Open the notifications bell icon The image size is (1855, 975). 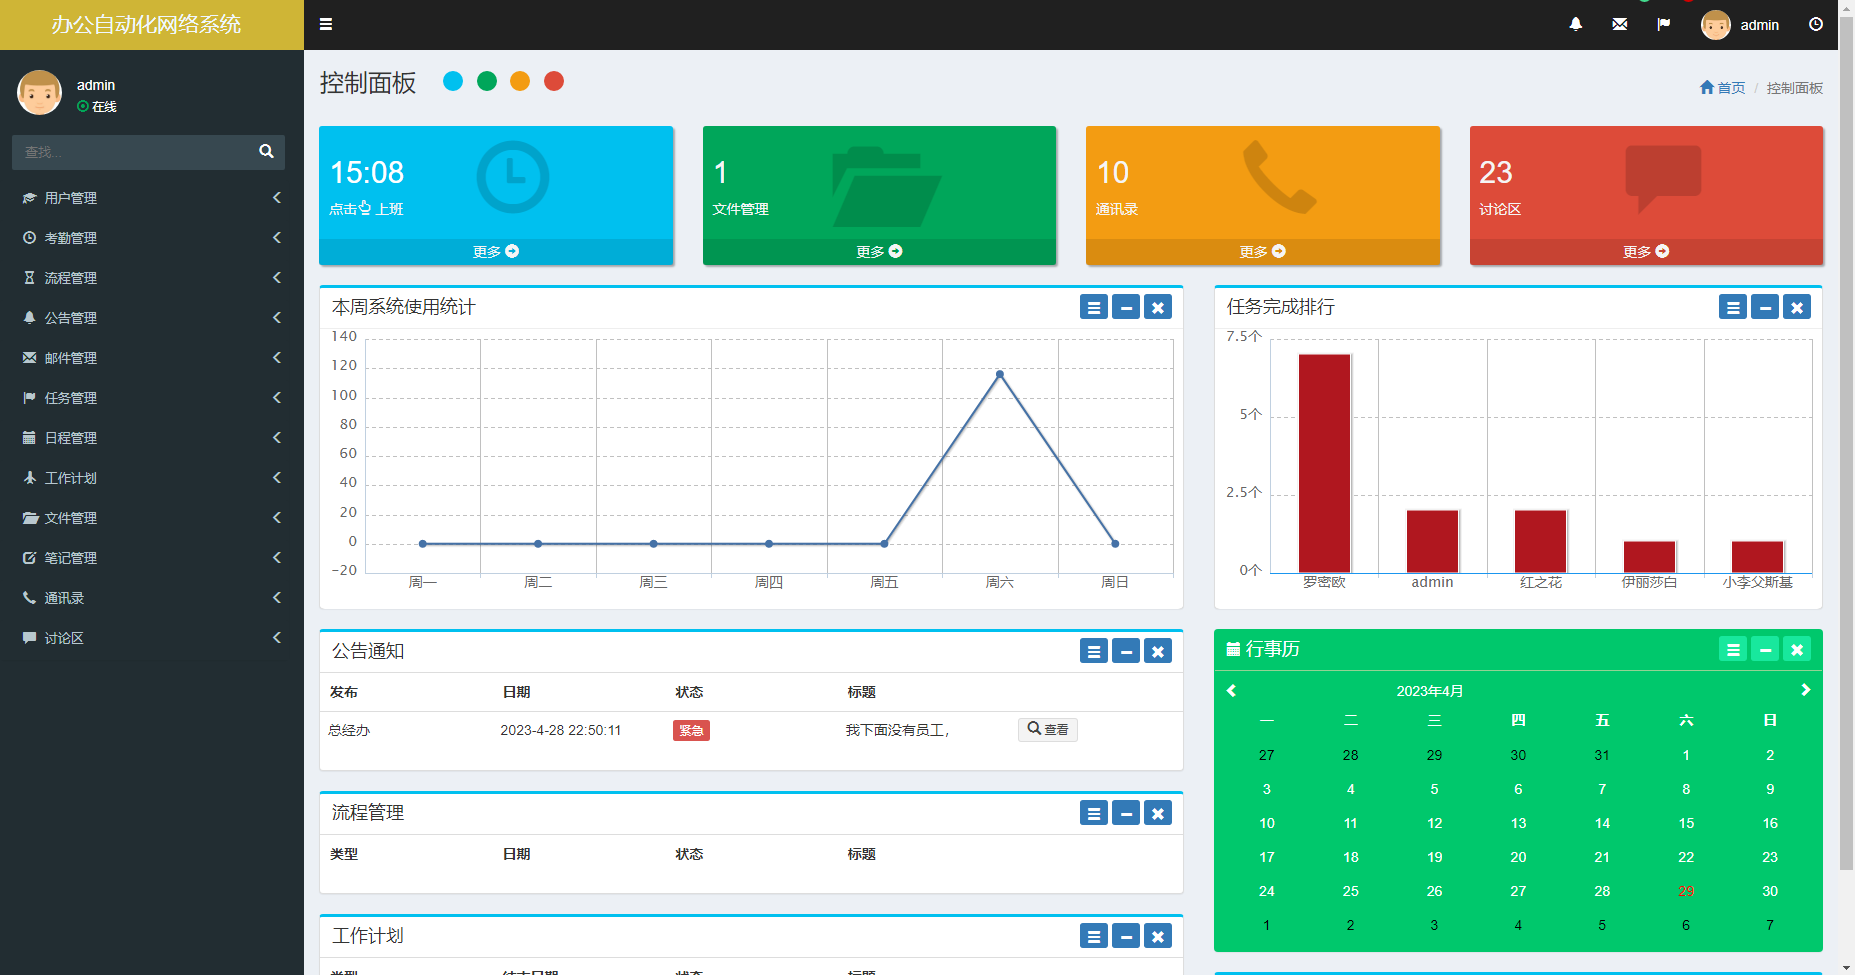pos(1576,24)
